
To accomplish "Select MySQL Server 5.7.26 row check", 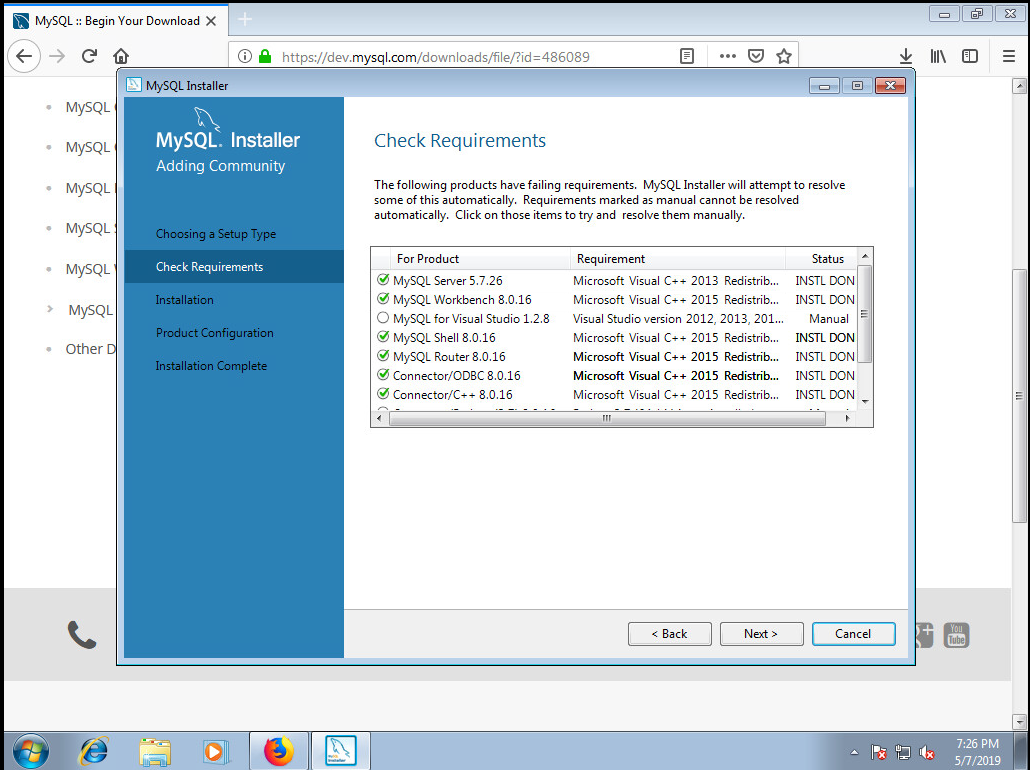I will (383, 280).
